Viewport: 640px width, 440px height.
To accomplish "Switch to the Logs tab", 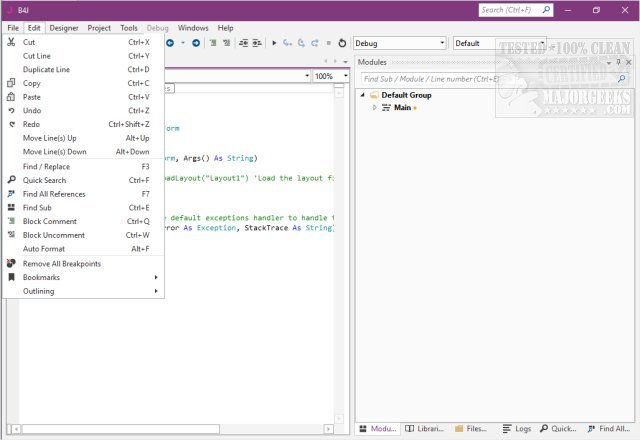I will tap(517, 428).
